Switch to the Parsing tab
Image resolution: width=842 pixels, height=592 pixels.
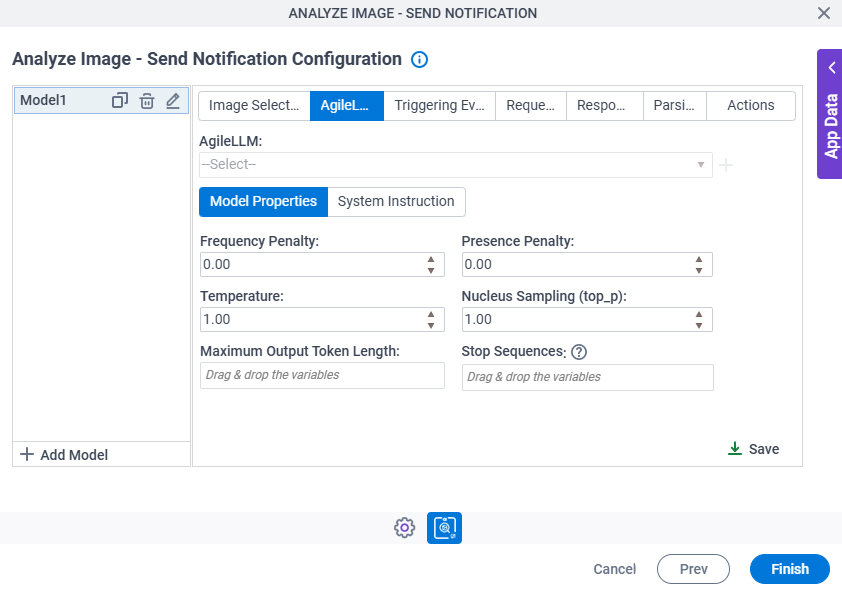[x=674, y=105]
